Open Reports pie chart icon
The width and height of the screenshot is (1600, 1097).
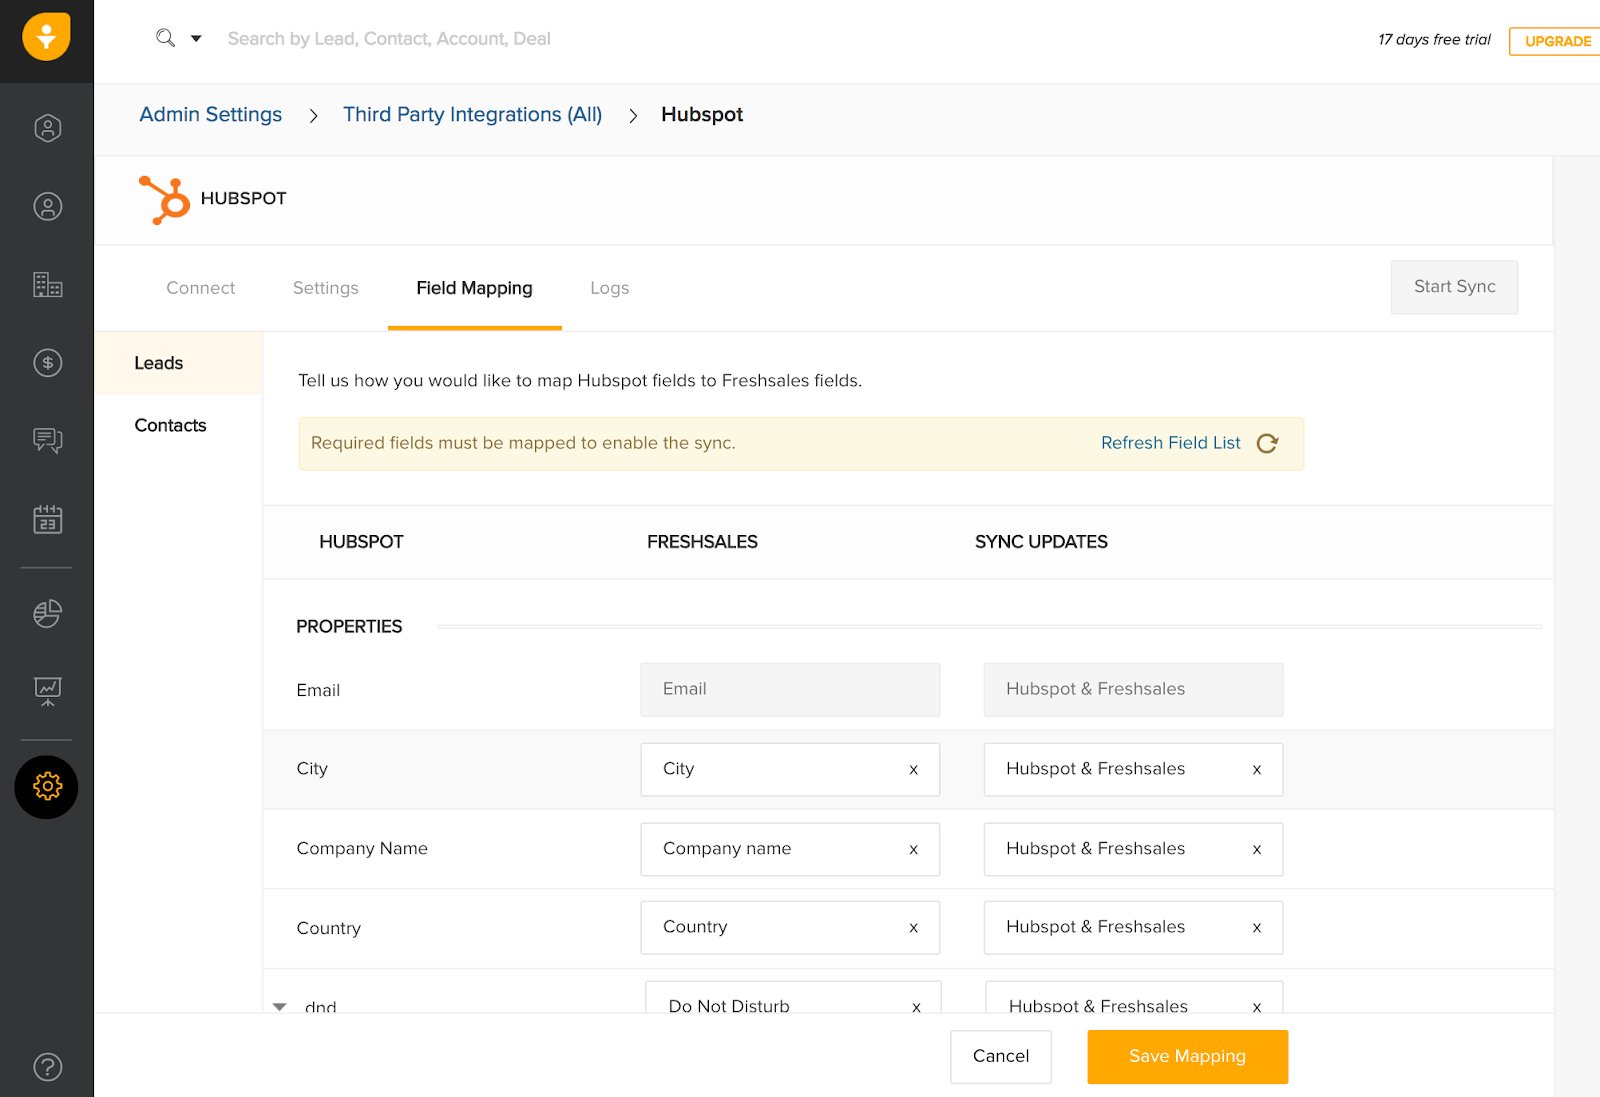click(47, 613)
